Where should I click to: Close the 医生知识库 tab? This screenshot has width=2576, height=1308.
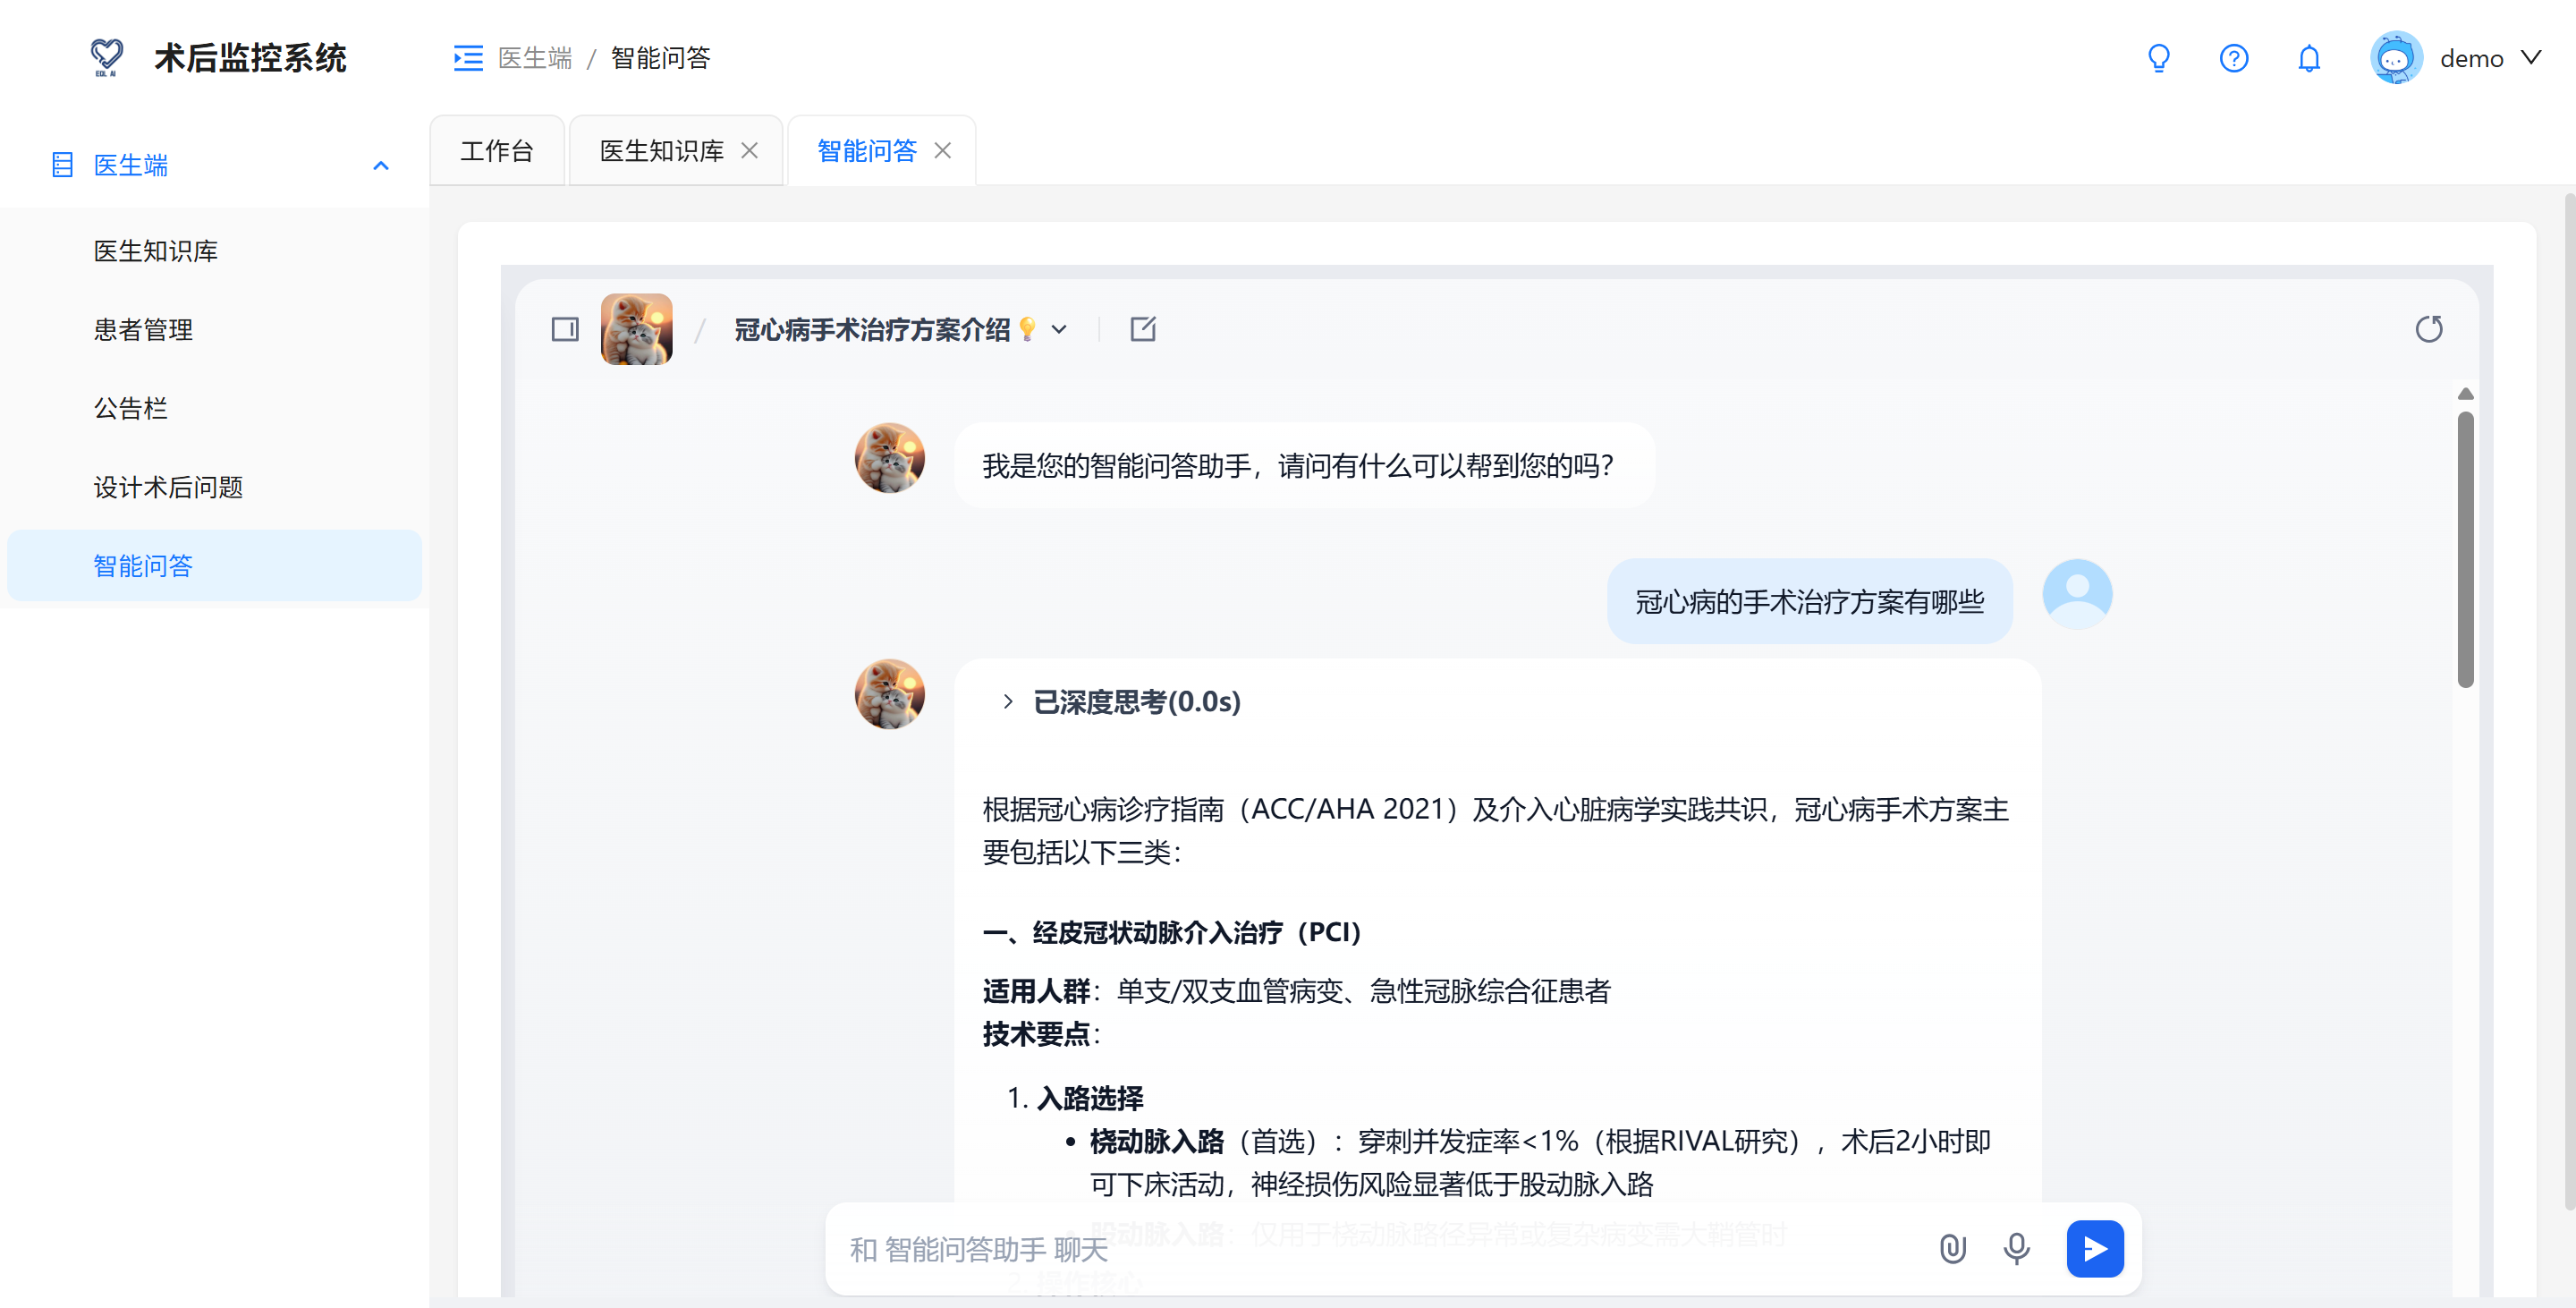tap(749, 151)
